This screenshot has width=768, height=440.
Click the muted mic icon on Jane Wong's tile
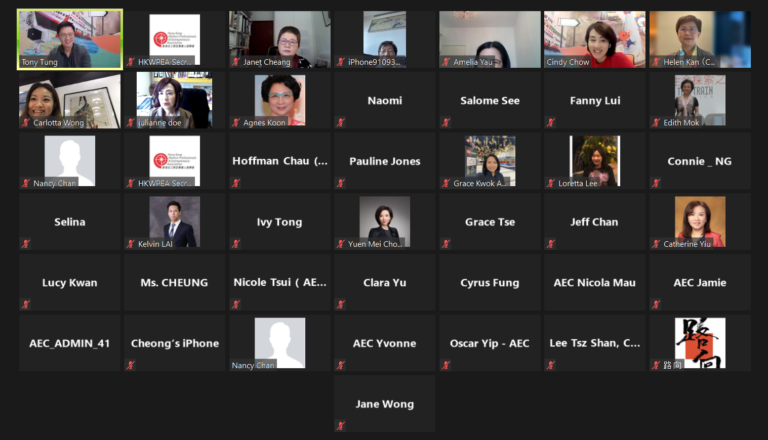[341, 426]
